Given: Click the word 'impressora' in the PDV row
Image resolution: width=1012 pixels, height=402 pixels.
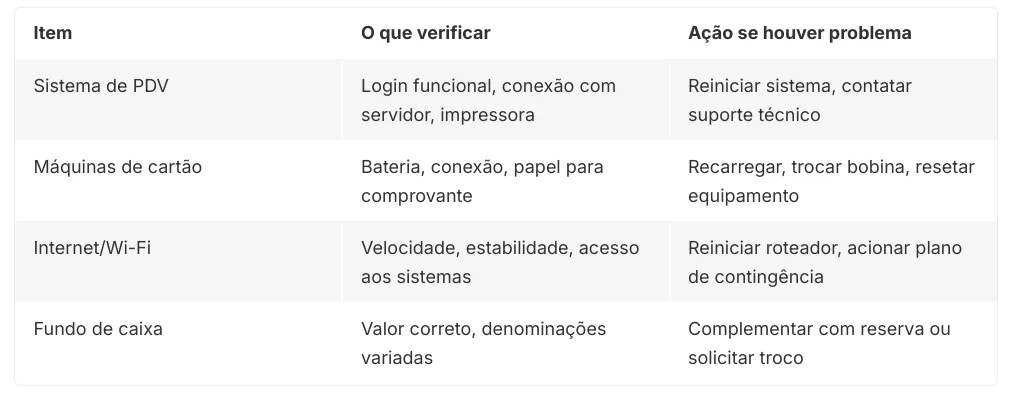Looking at the screenshot, I should (487, 115).
